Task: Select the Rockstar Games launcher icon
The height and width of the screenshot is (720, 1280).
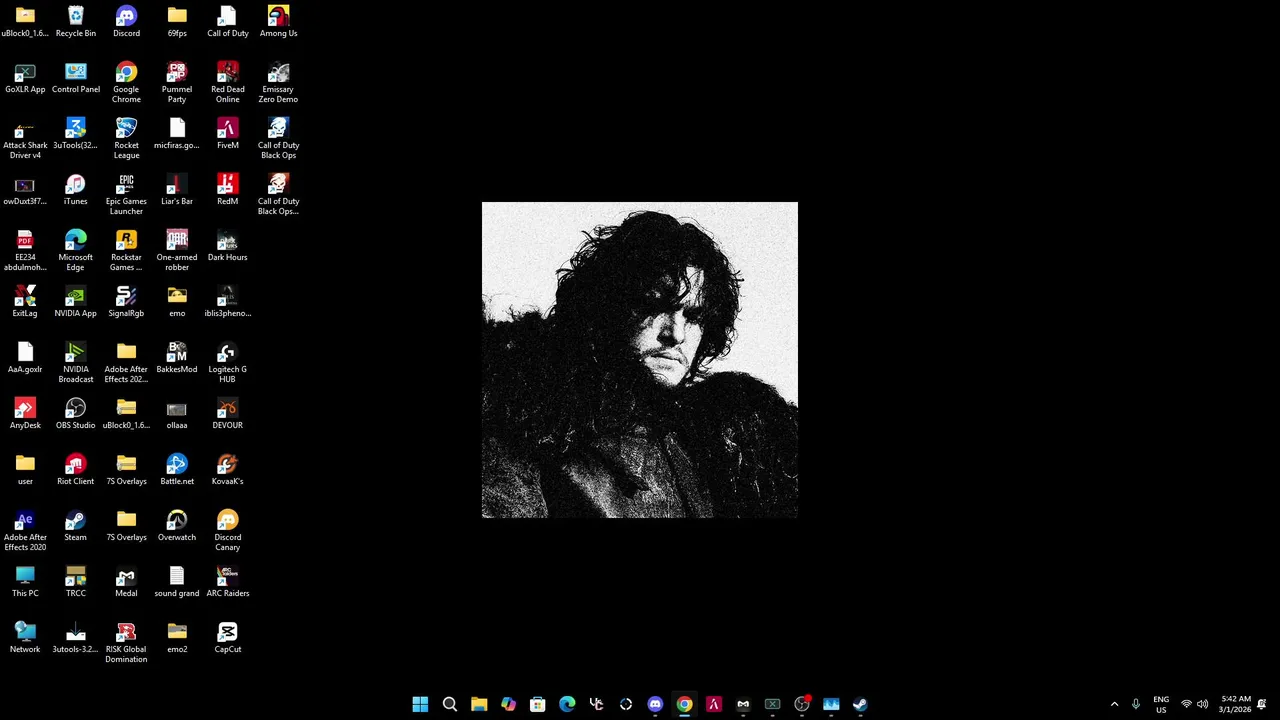Action: pos(126,251)
